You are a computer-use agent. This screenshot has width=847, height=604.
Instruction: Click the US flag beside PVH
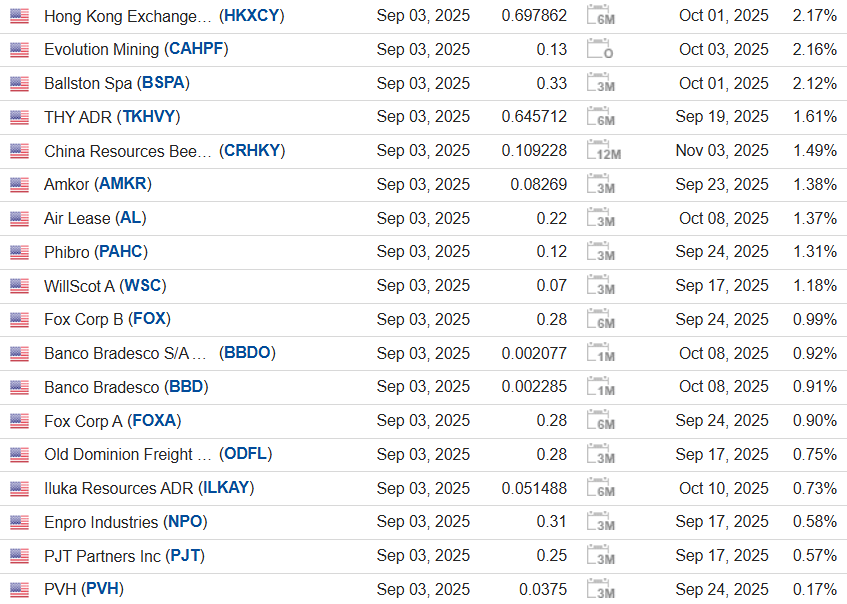coord(19,589)
